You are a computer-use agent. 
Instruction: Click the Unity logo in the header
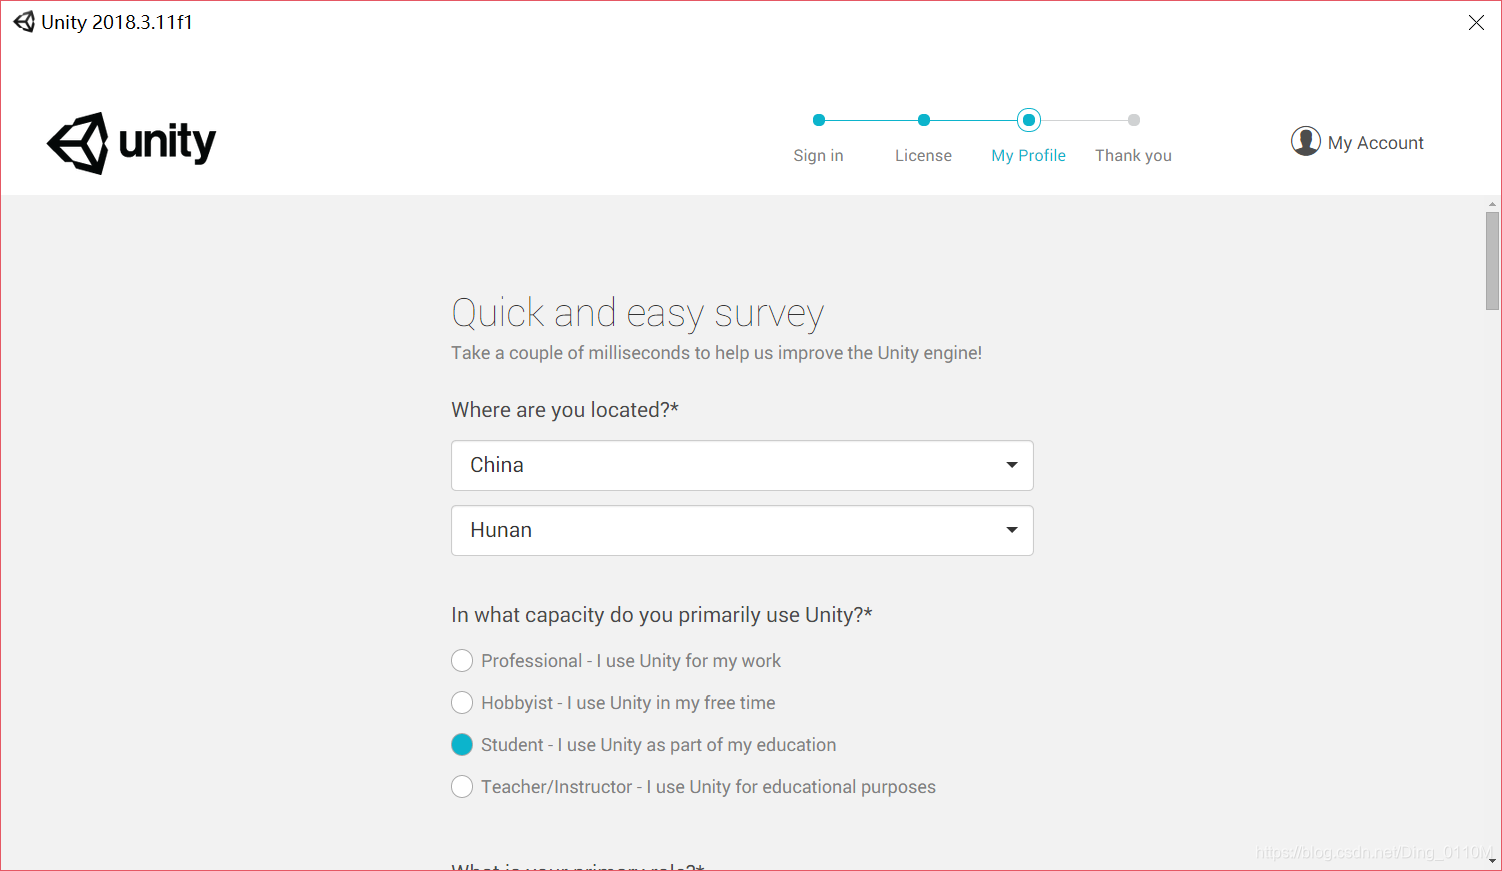click(131, 143)
